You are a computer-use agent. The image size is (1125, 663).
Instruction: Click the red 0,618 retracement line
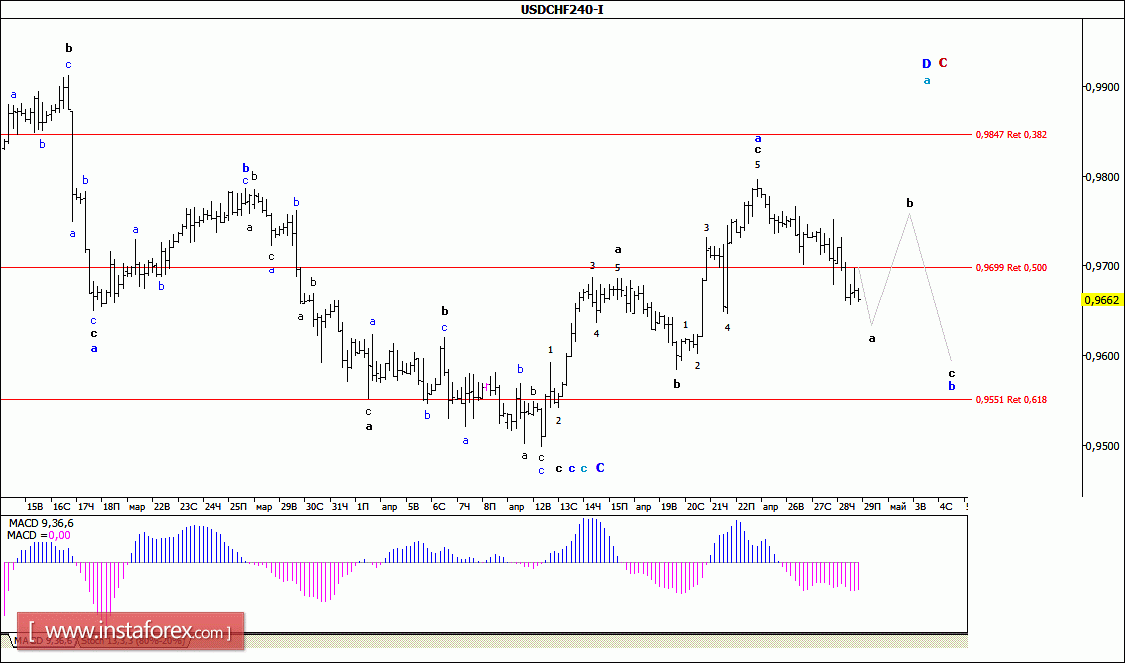coord(488,400)
